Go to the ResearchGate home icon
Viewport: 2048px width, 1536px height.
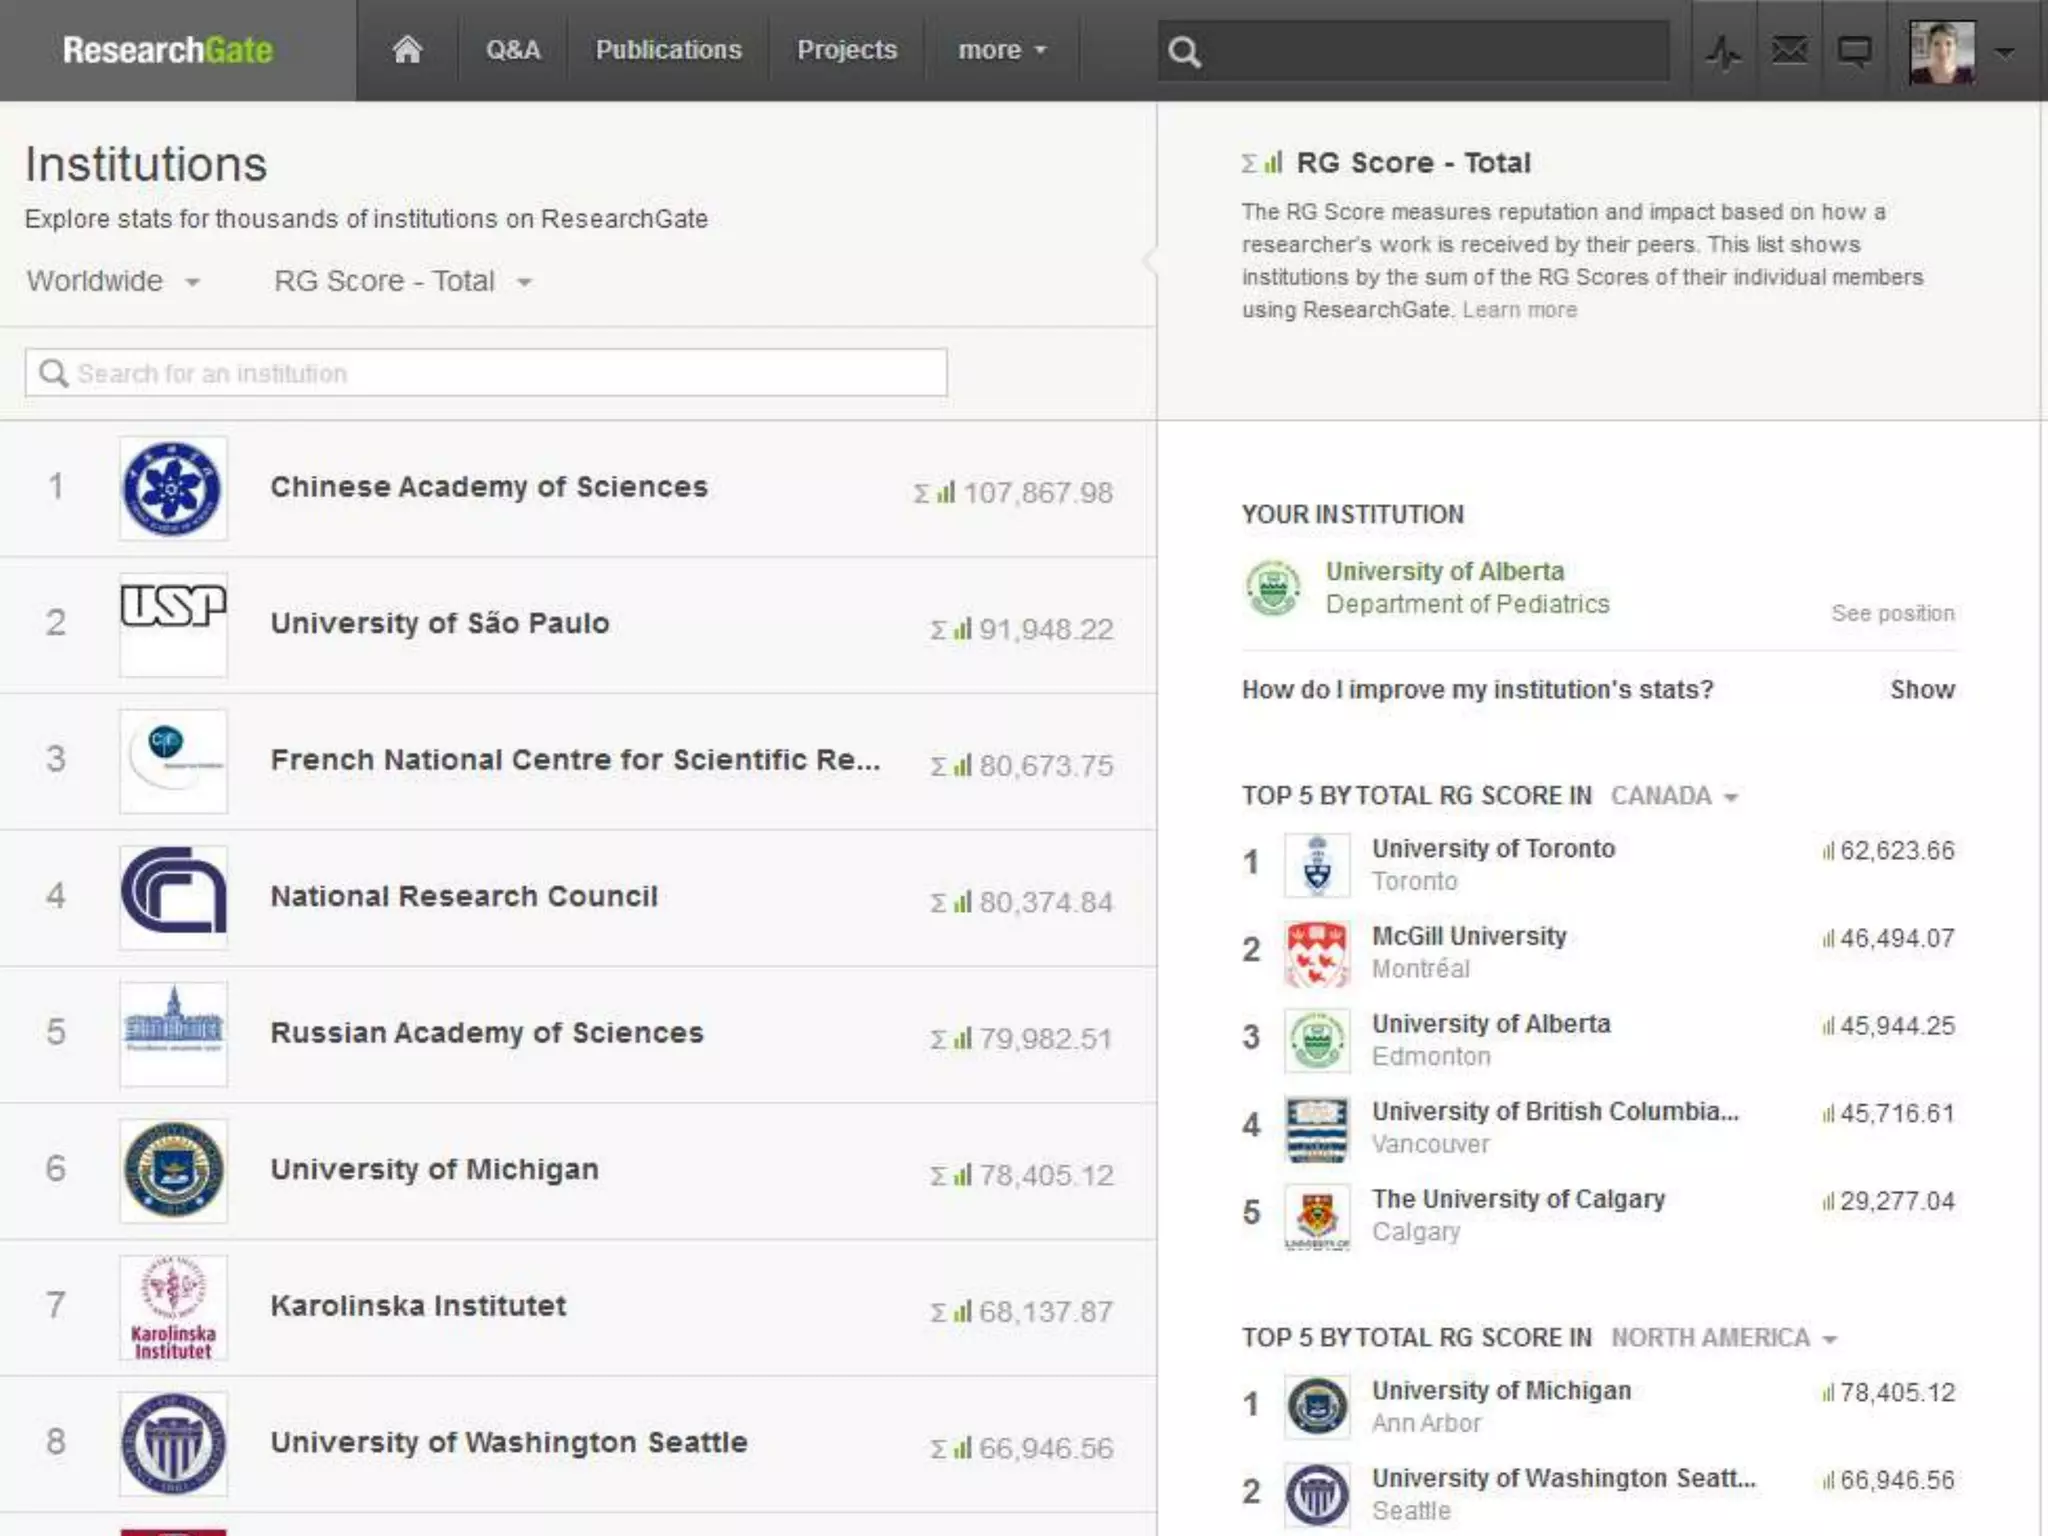coord(407,50)
